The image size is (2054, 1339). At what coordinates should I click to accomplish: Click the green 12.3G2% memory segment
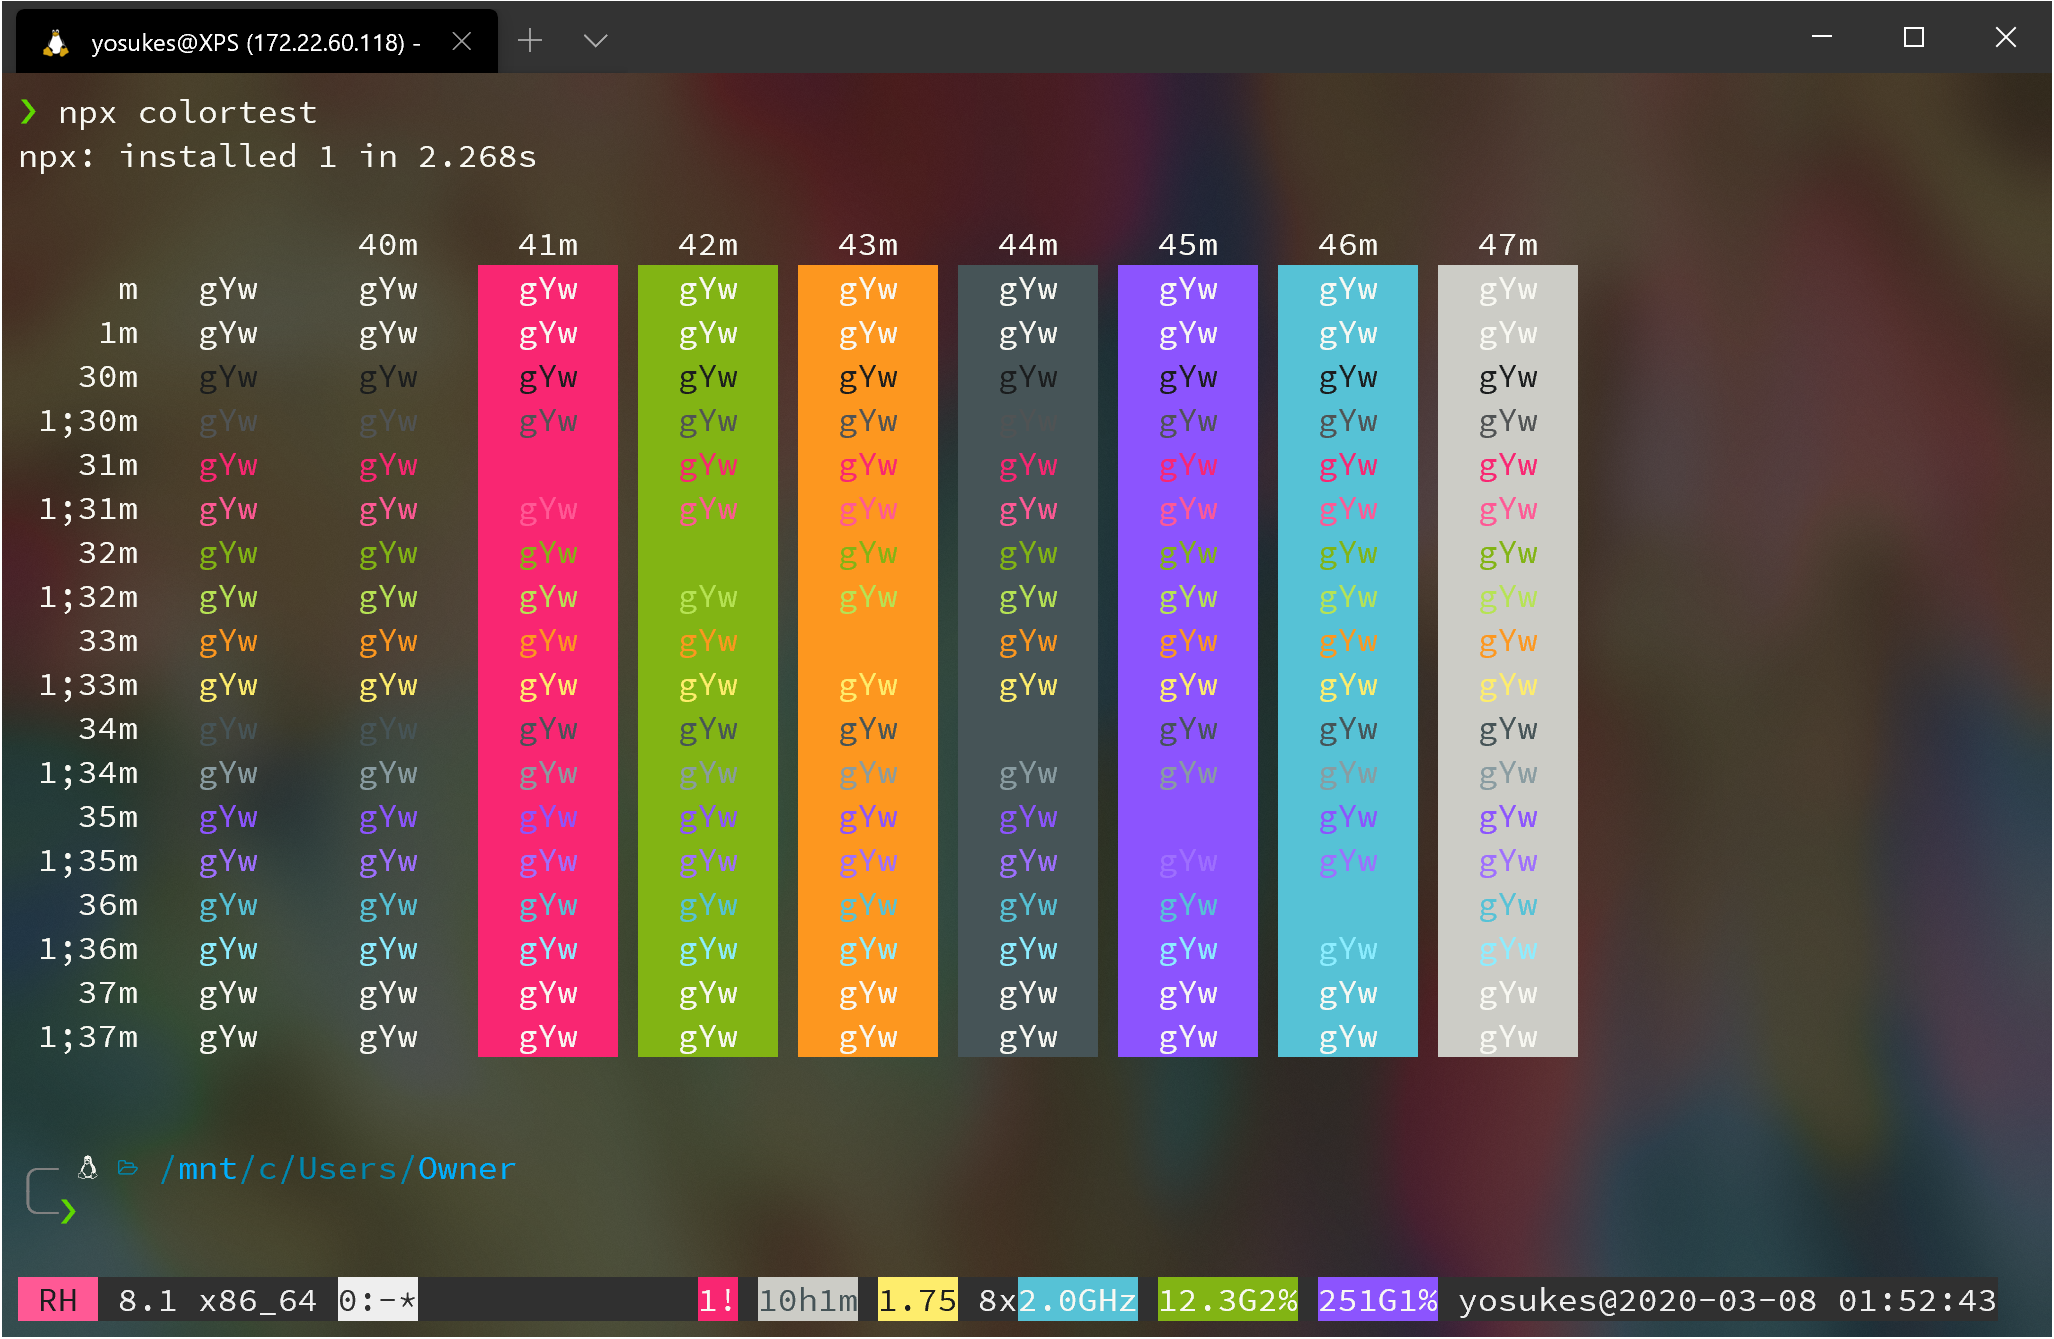pos(1227,1300)
